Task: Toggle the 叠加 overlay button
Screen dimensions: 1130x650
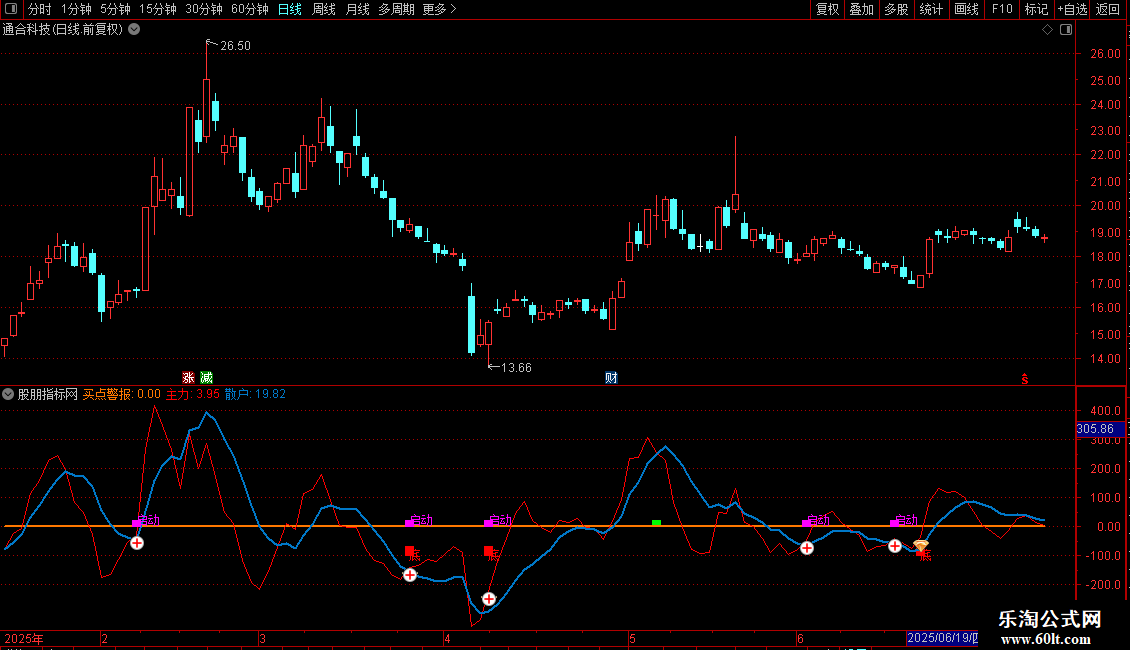Action: click(x=861, y=9)
